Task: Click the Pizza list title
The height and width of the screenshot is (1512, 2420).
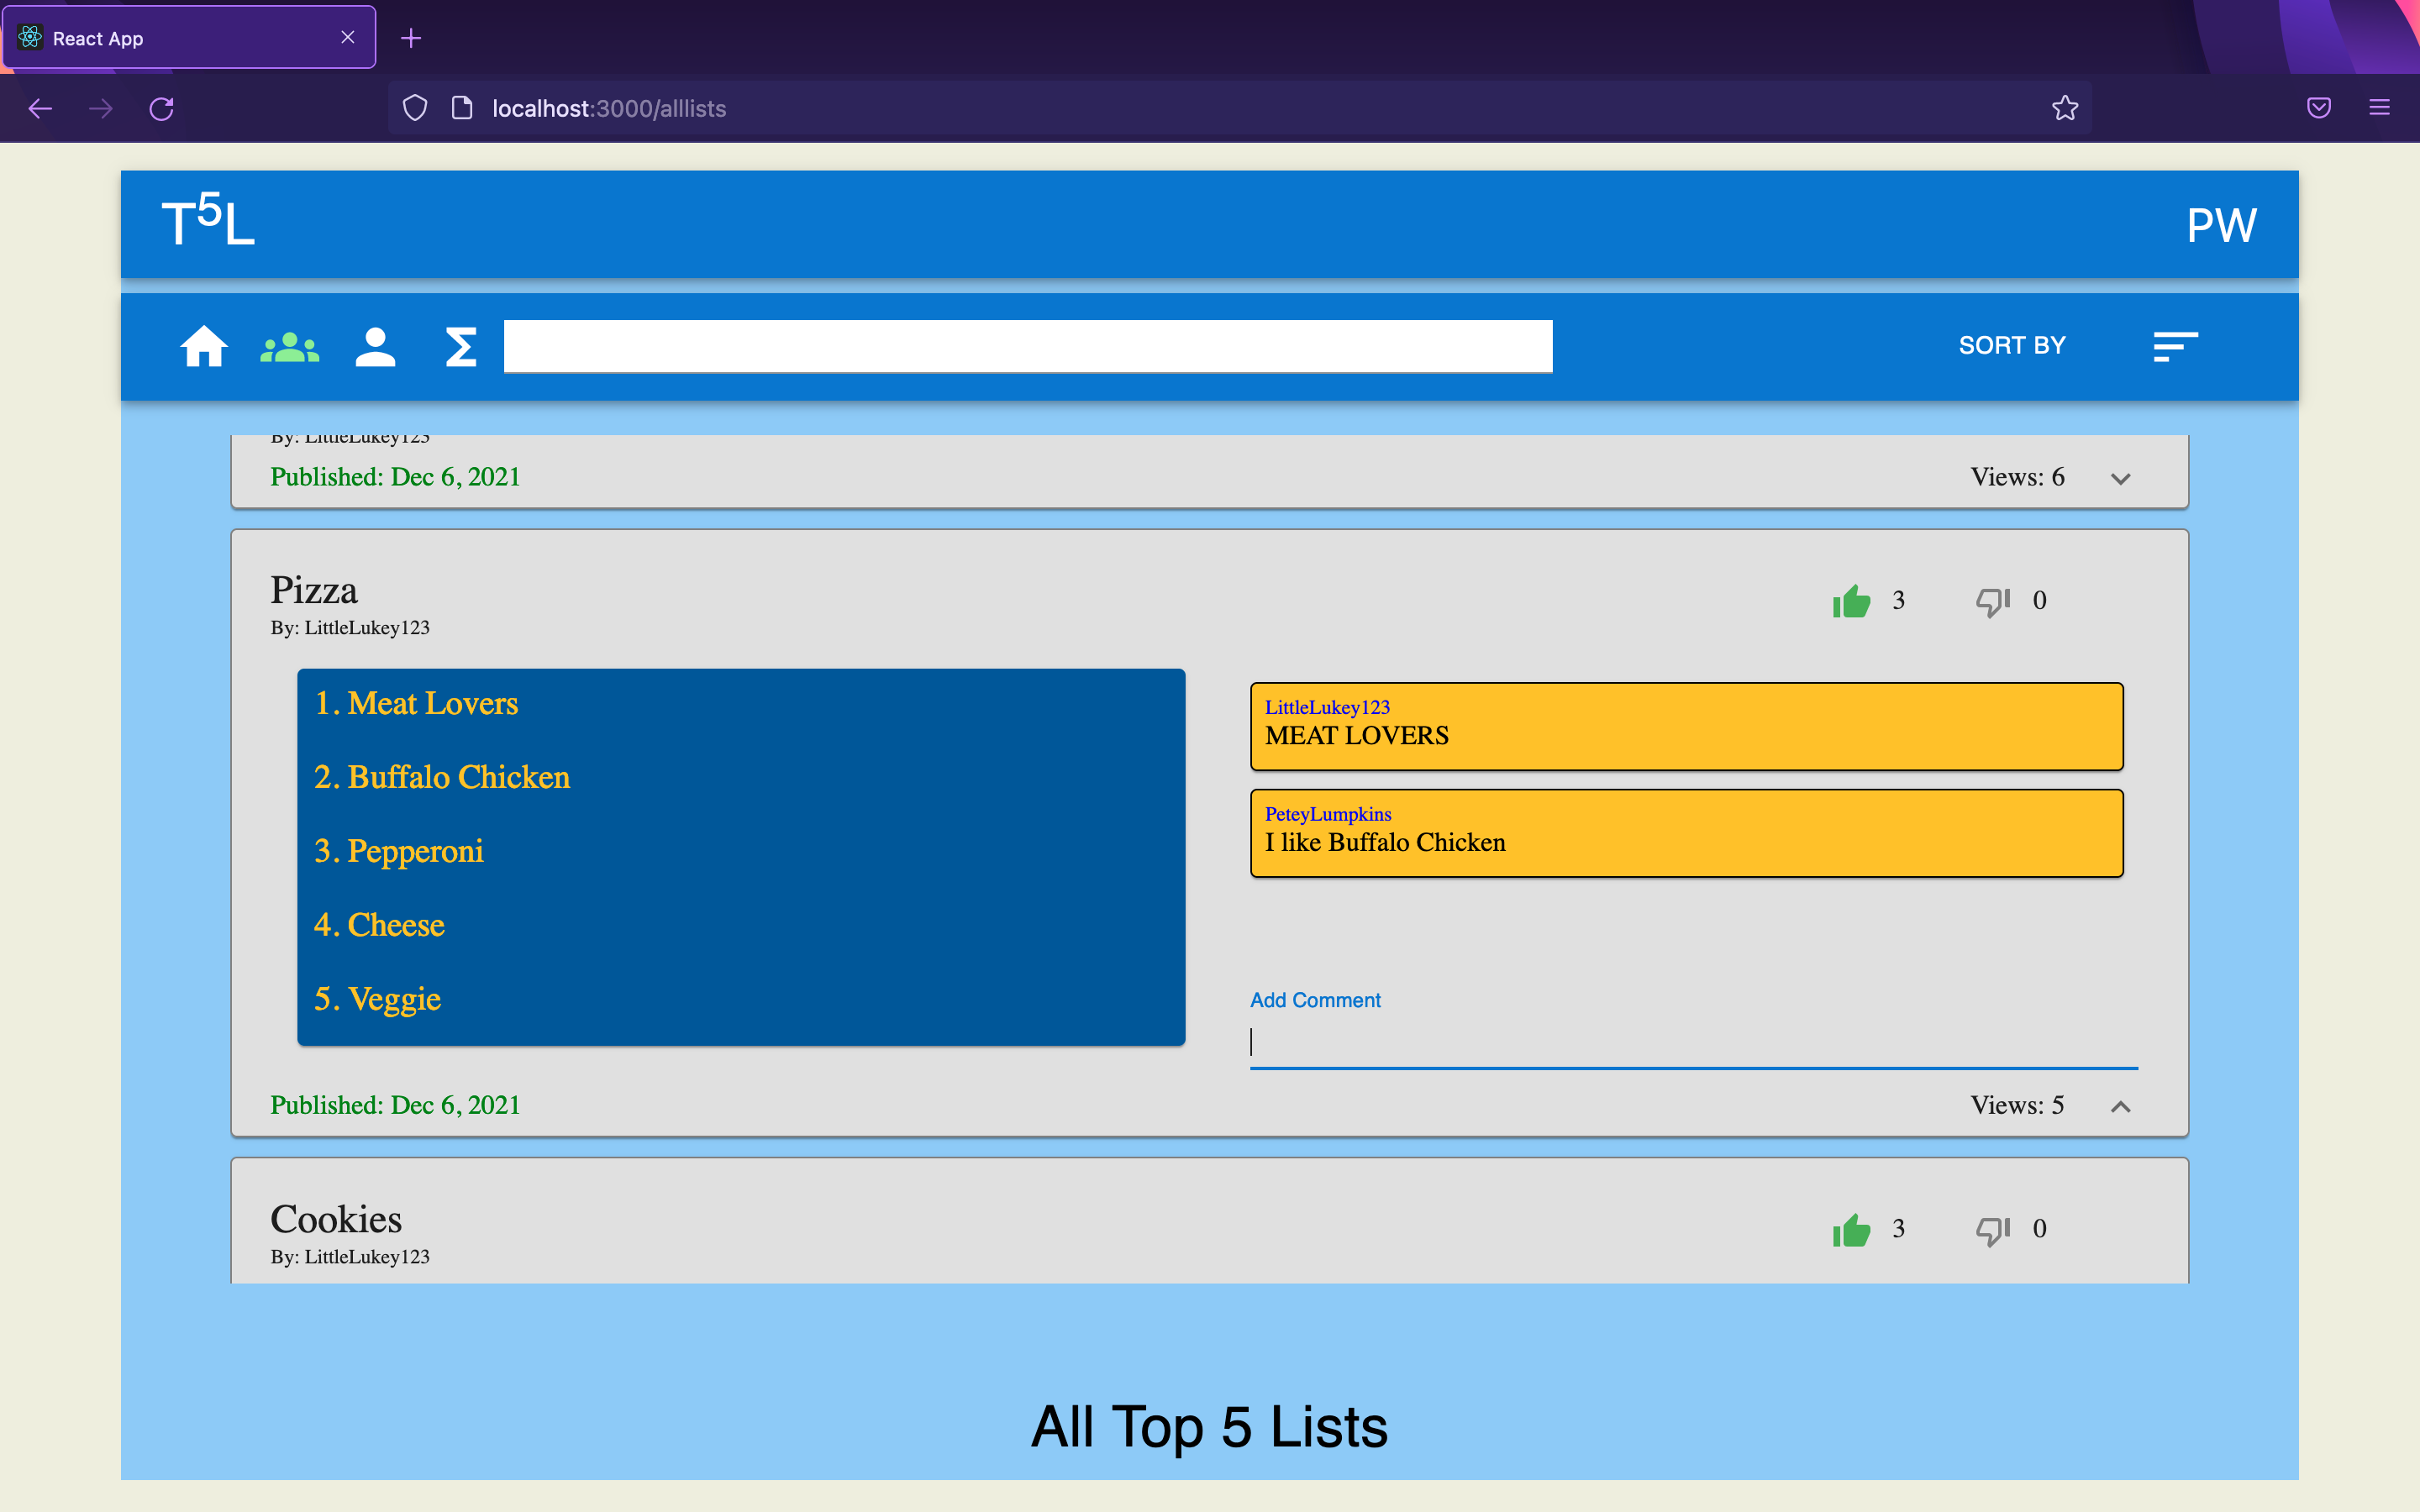Action: point(314,590)
